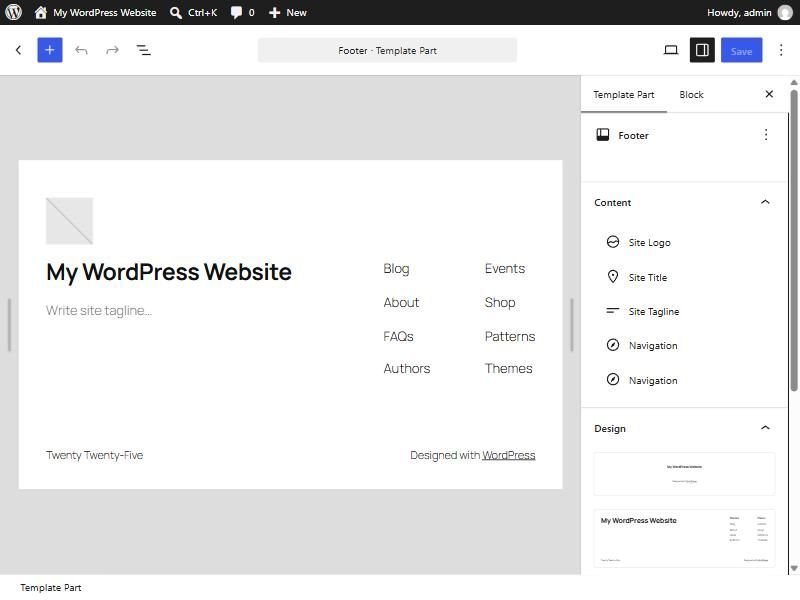Open the Ctrl+K command palette search

(x=193, y=12)
